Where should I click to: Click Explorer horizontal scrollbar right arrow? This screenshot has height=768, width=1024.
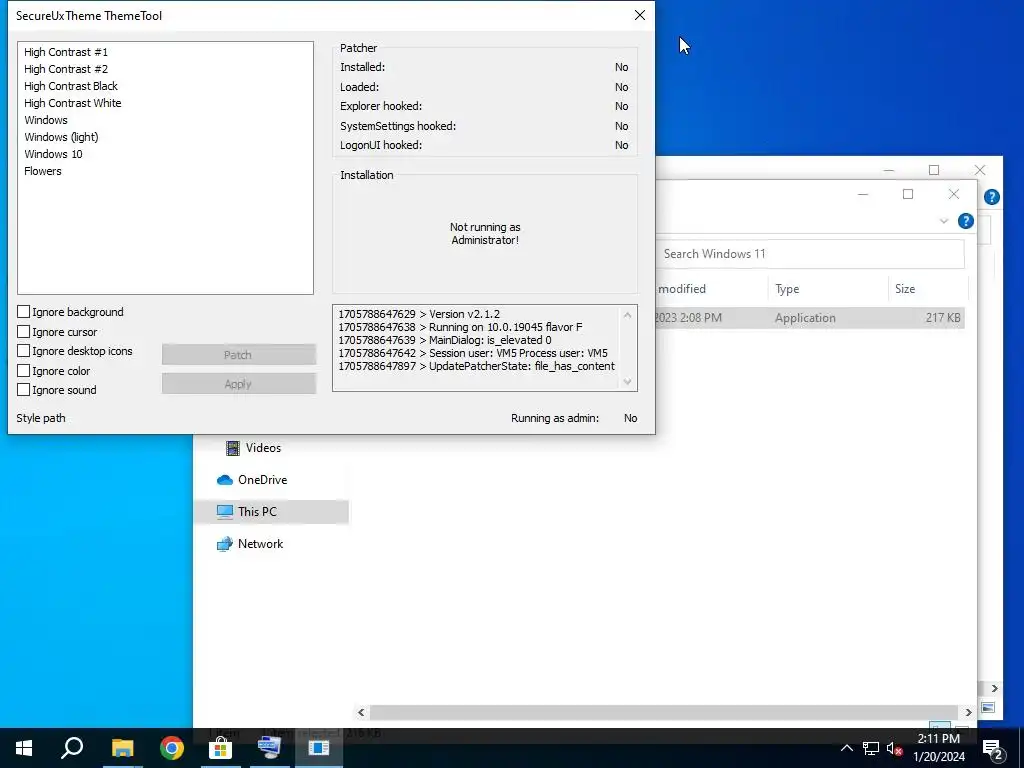[968, 712]
